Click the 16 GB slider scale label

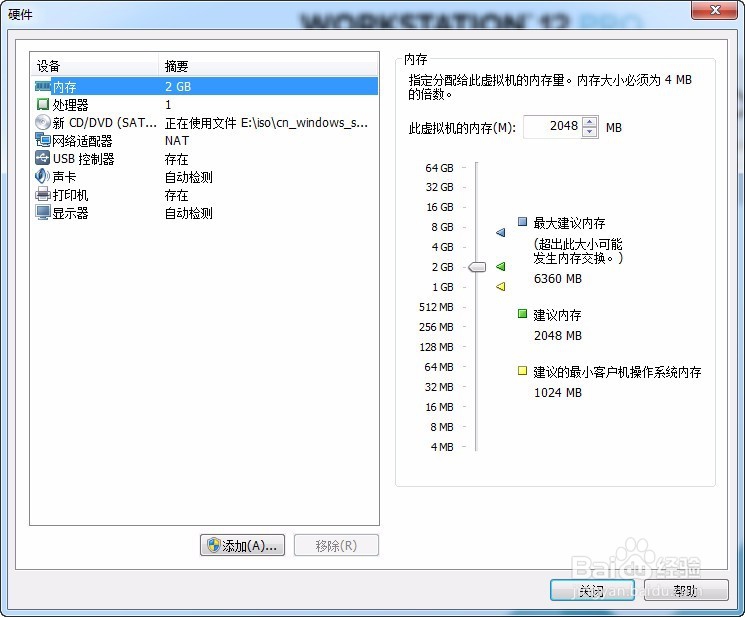click(x=439, y=207)
